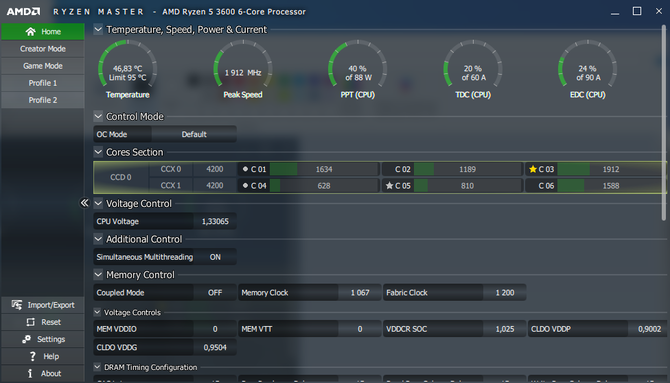Click the Reset icon in sidebar
The image size is (670, 383).
[30, 322]
